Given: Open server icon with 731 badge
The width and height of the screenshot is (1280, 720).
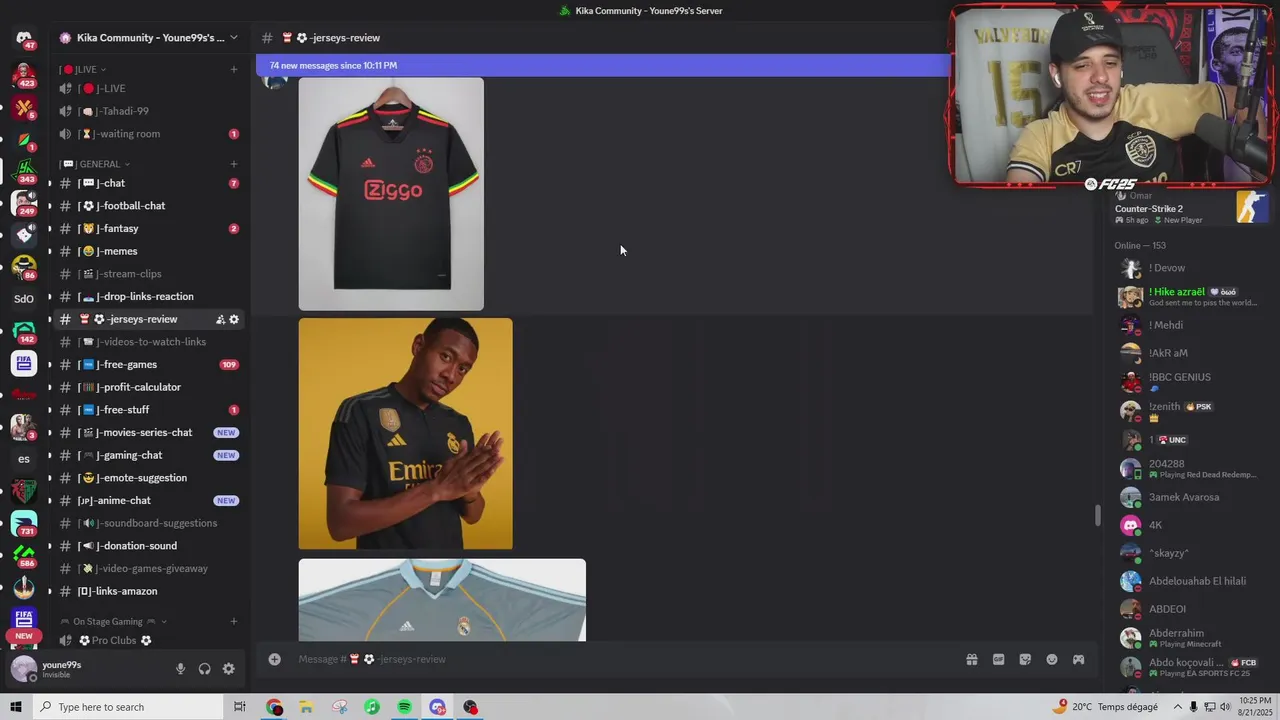Looking at the screenshot, I should pyautogui.click(x=24, y=523).
